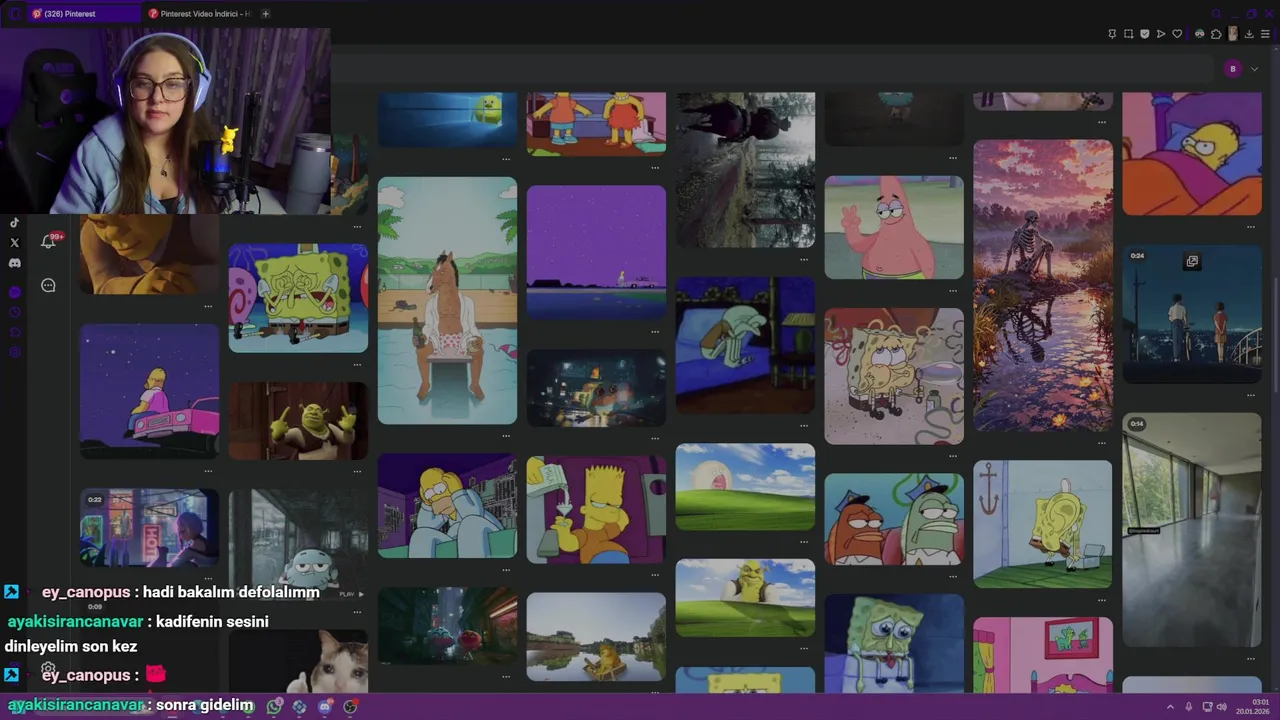This screenshot has height=720, width=1280.
Task: Switch to the Pinterest Video İndirici tab
Action: [x=198, y=14]
